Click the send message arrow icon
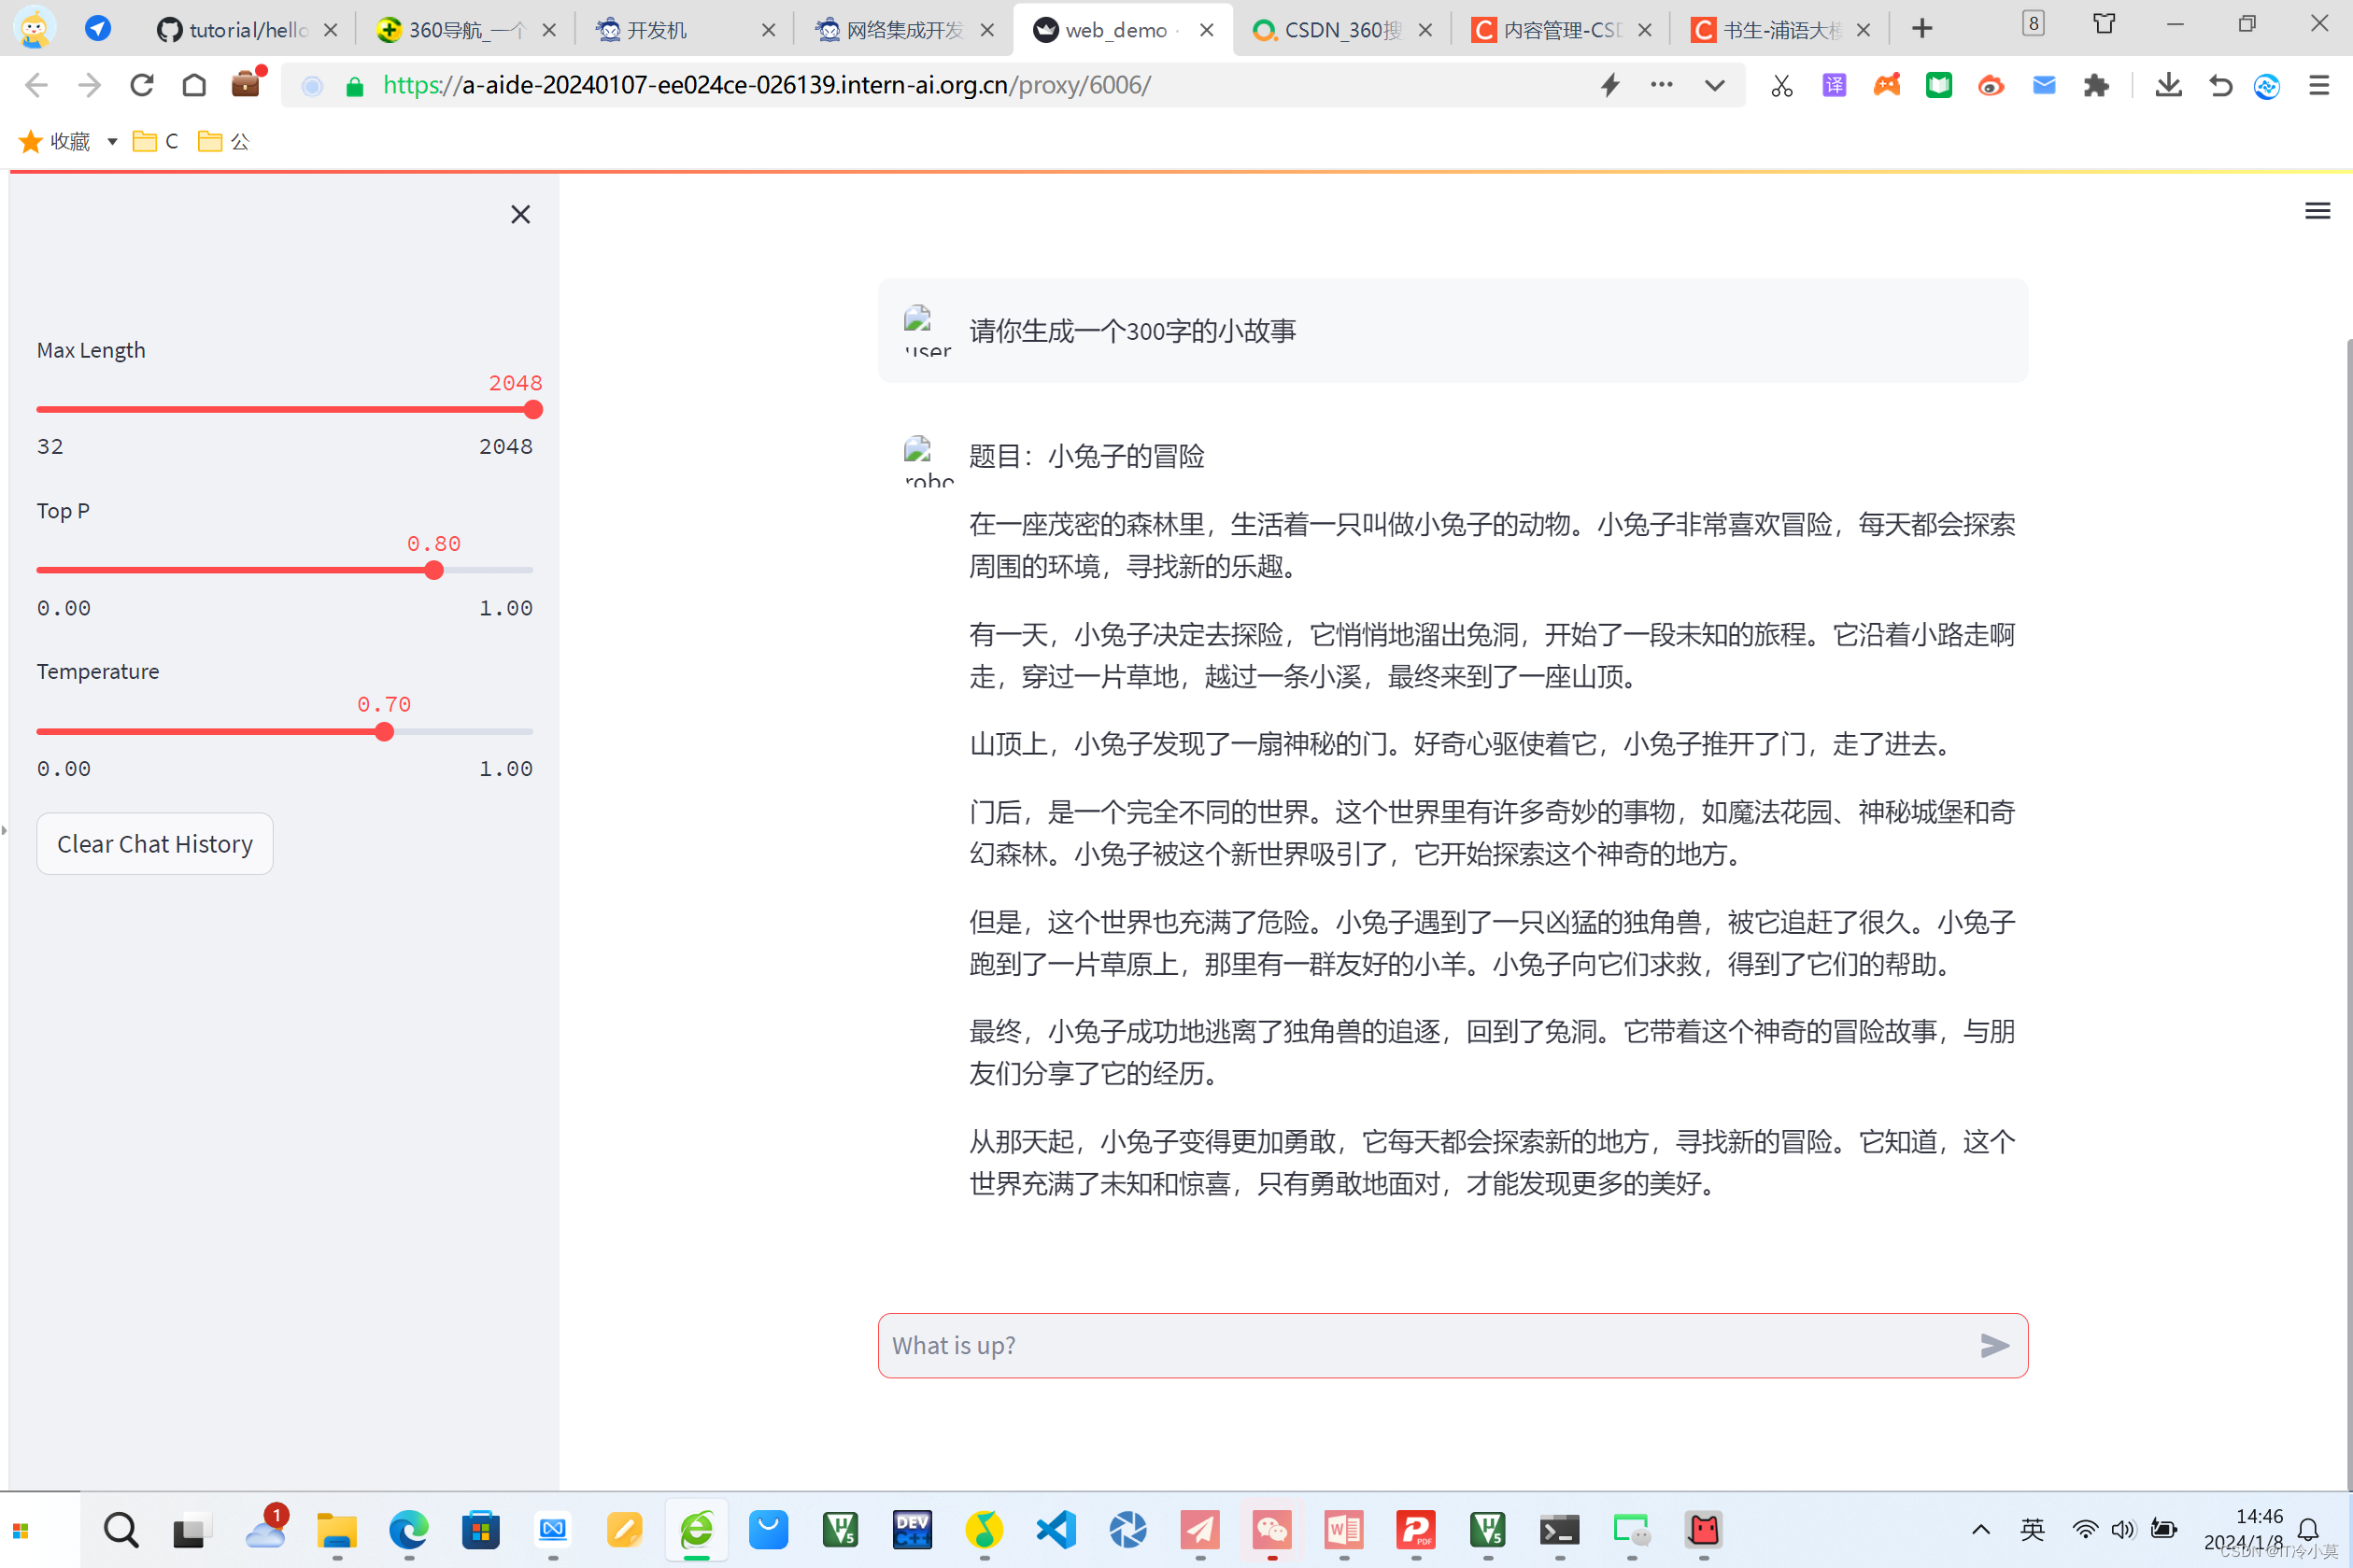This screenshot has width=2353, height=1568. pos(1994,1345)
